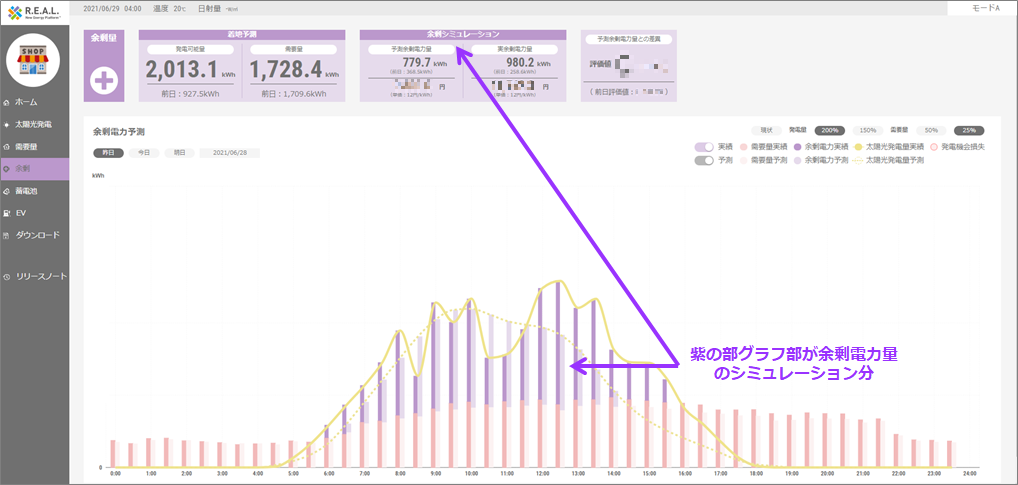
Task: Open the 需要量 demand page
Action: coord(26,146)
